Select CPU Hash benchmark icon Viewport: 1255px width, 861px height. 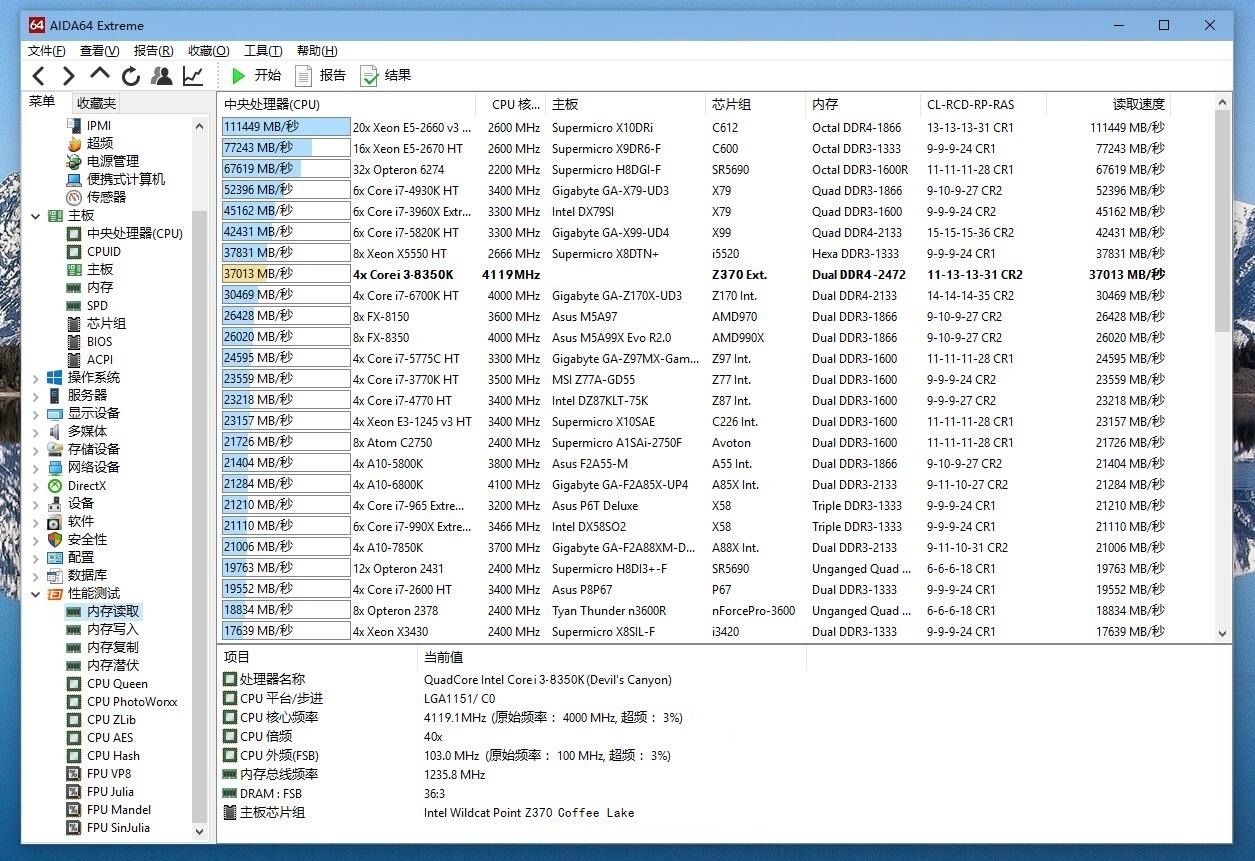tap(74, 755)
